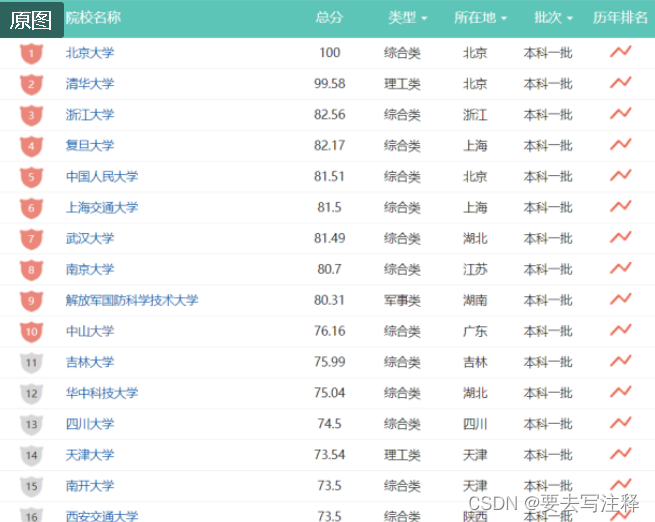655x522 pixels.
Task: Open 上海交通大学 historical ranking trend icon
Action: tap(620, 206)
